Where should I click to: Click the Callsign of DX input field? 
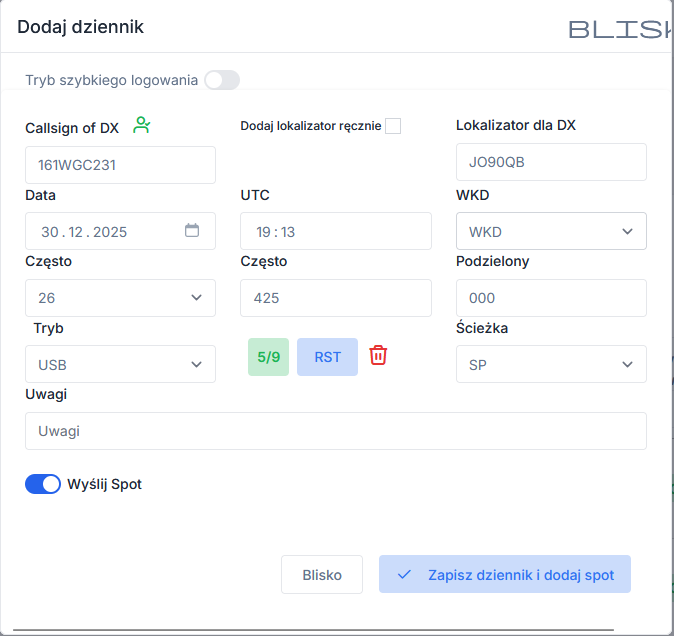120,165
